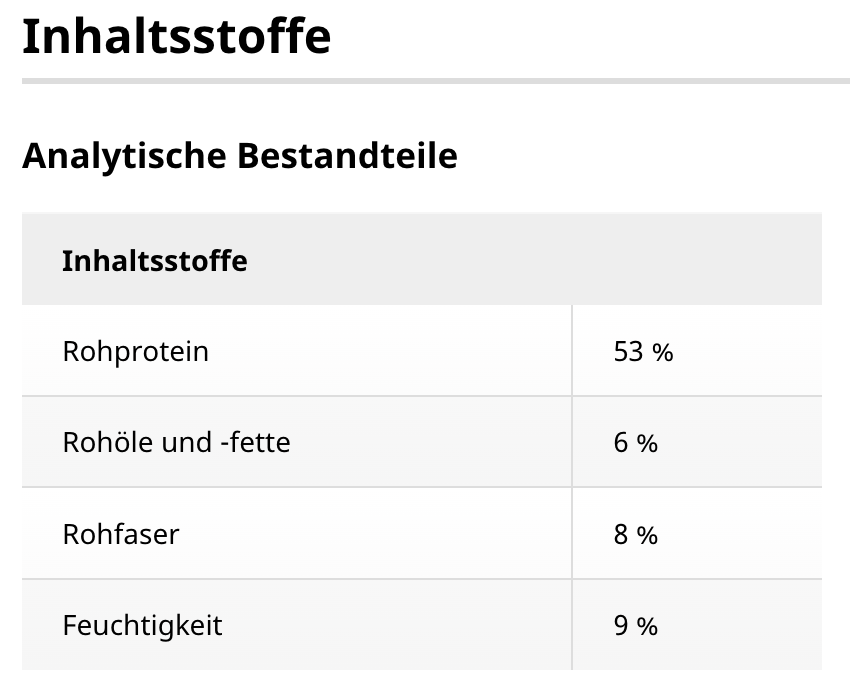Select the Analytische Bestandteile subheading
This screenshot has height=698, width=850.
(239, 156)
